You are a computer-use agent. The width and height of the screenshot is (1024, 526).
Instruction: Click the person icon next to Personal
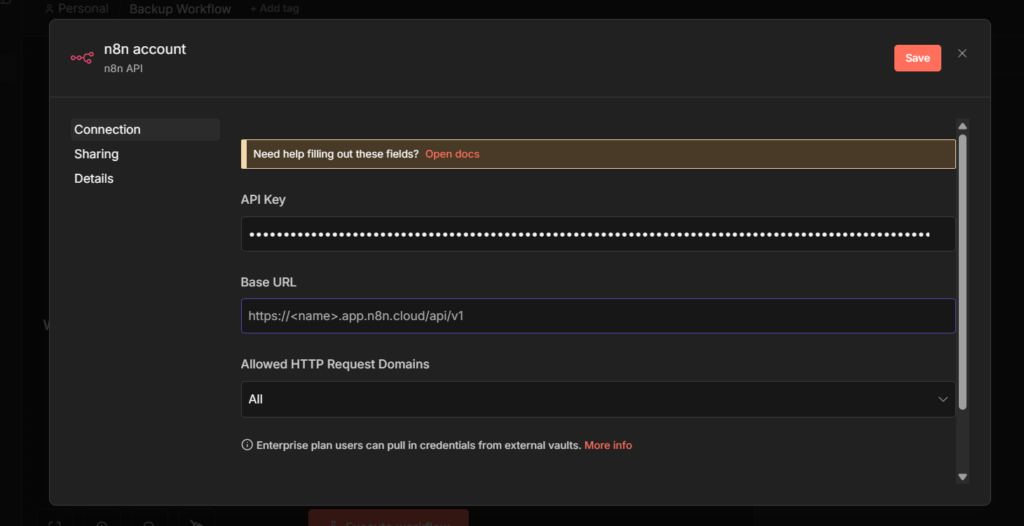pyautogui.click(x=49, y=9)
